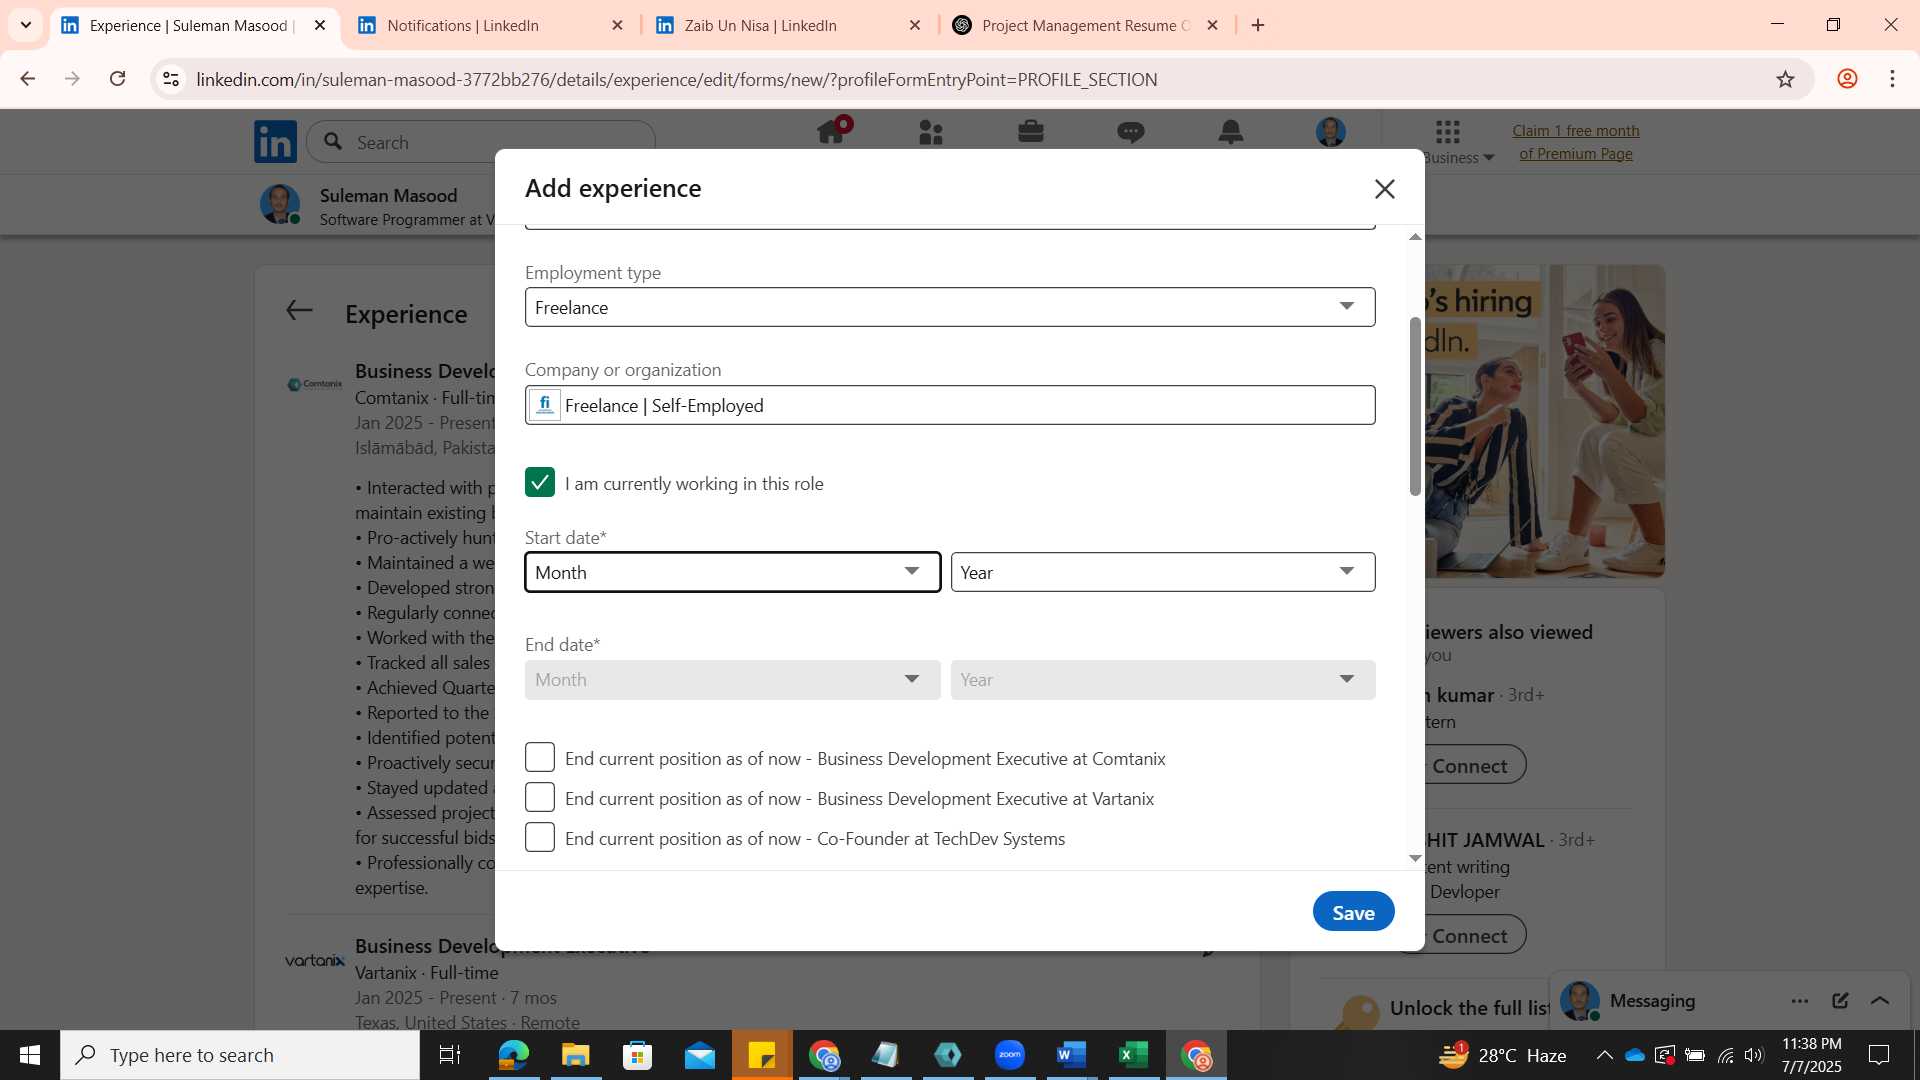The width and height of the screenshot is (1920, 1080).
Task: Click dialog scrollbar thumb
Action: click(x=1415, y=406)
